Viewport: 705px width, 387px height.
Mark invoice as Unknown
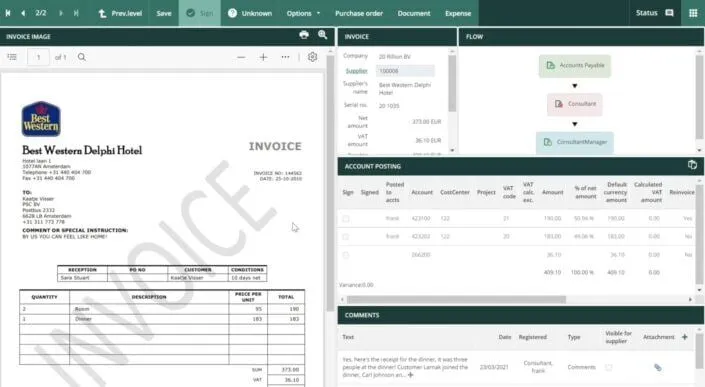coord(250,13)
